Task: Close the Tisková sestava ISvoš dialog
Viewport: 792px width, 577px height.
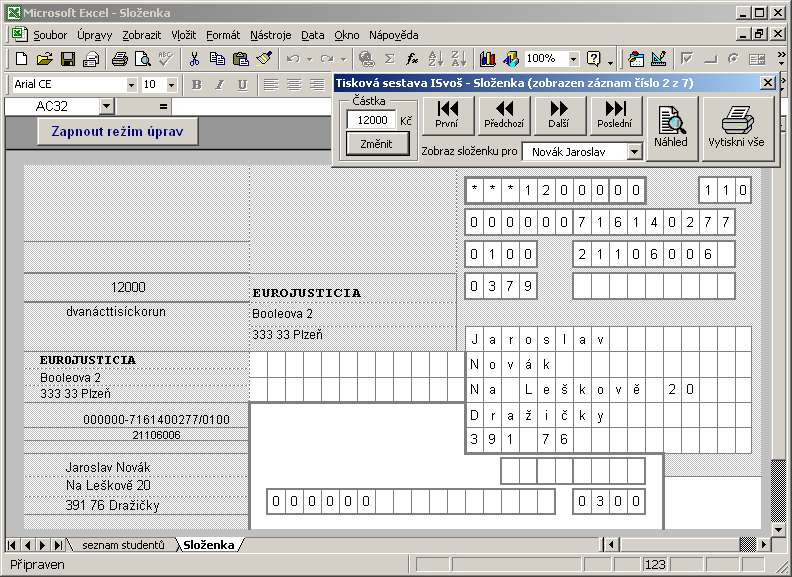Action: pos(768,82)
